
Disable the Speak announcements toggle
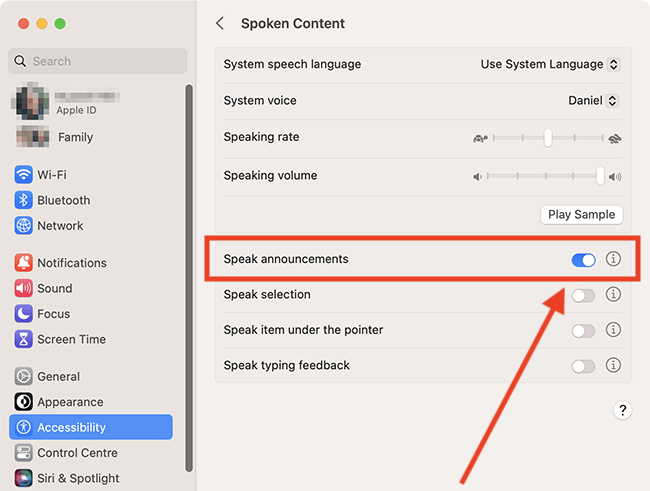coord(583,260)
